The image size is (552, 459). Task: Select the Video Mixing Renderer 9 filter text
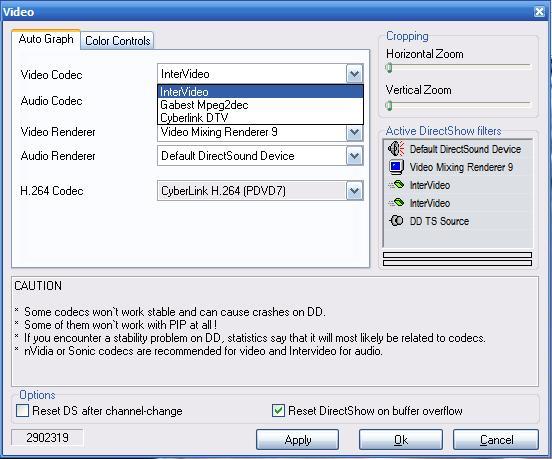[x=461, y=167]
